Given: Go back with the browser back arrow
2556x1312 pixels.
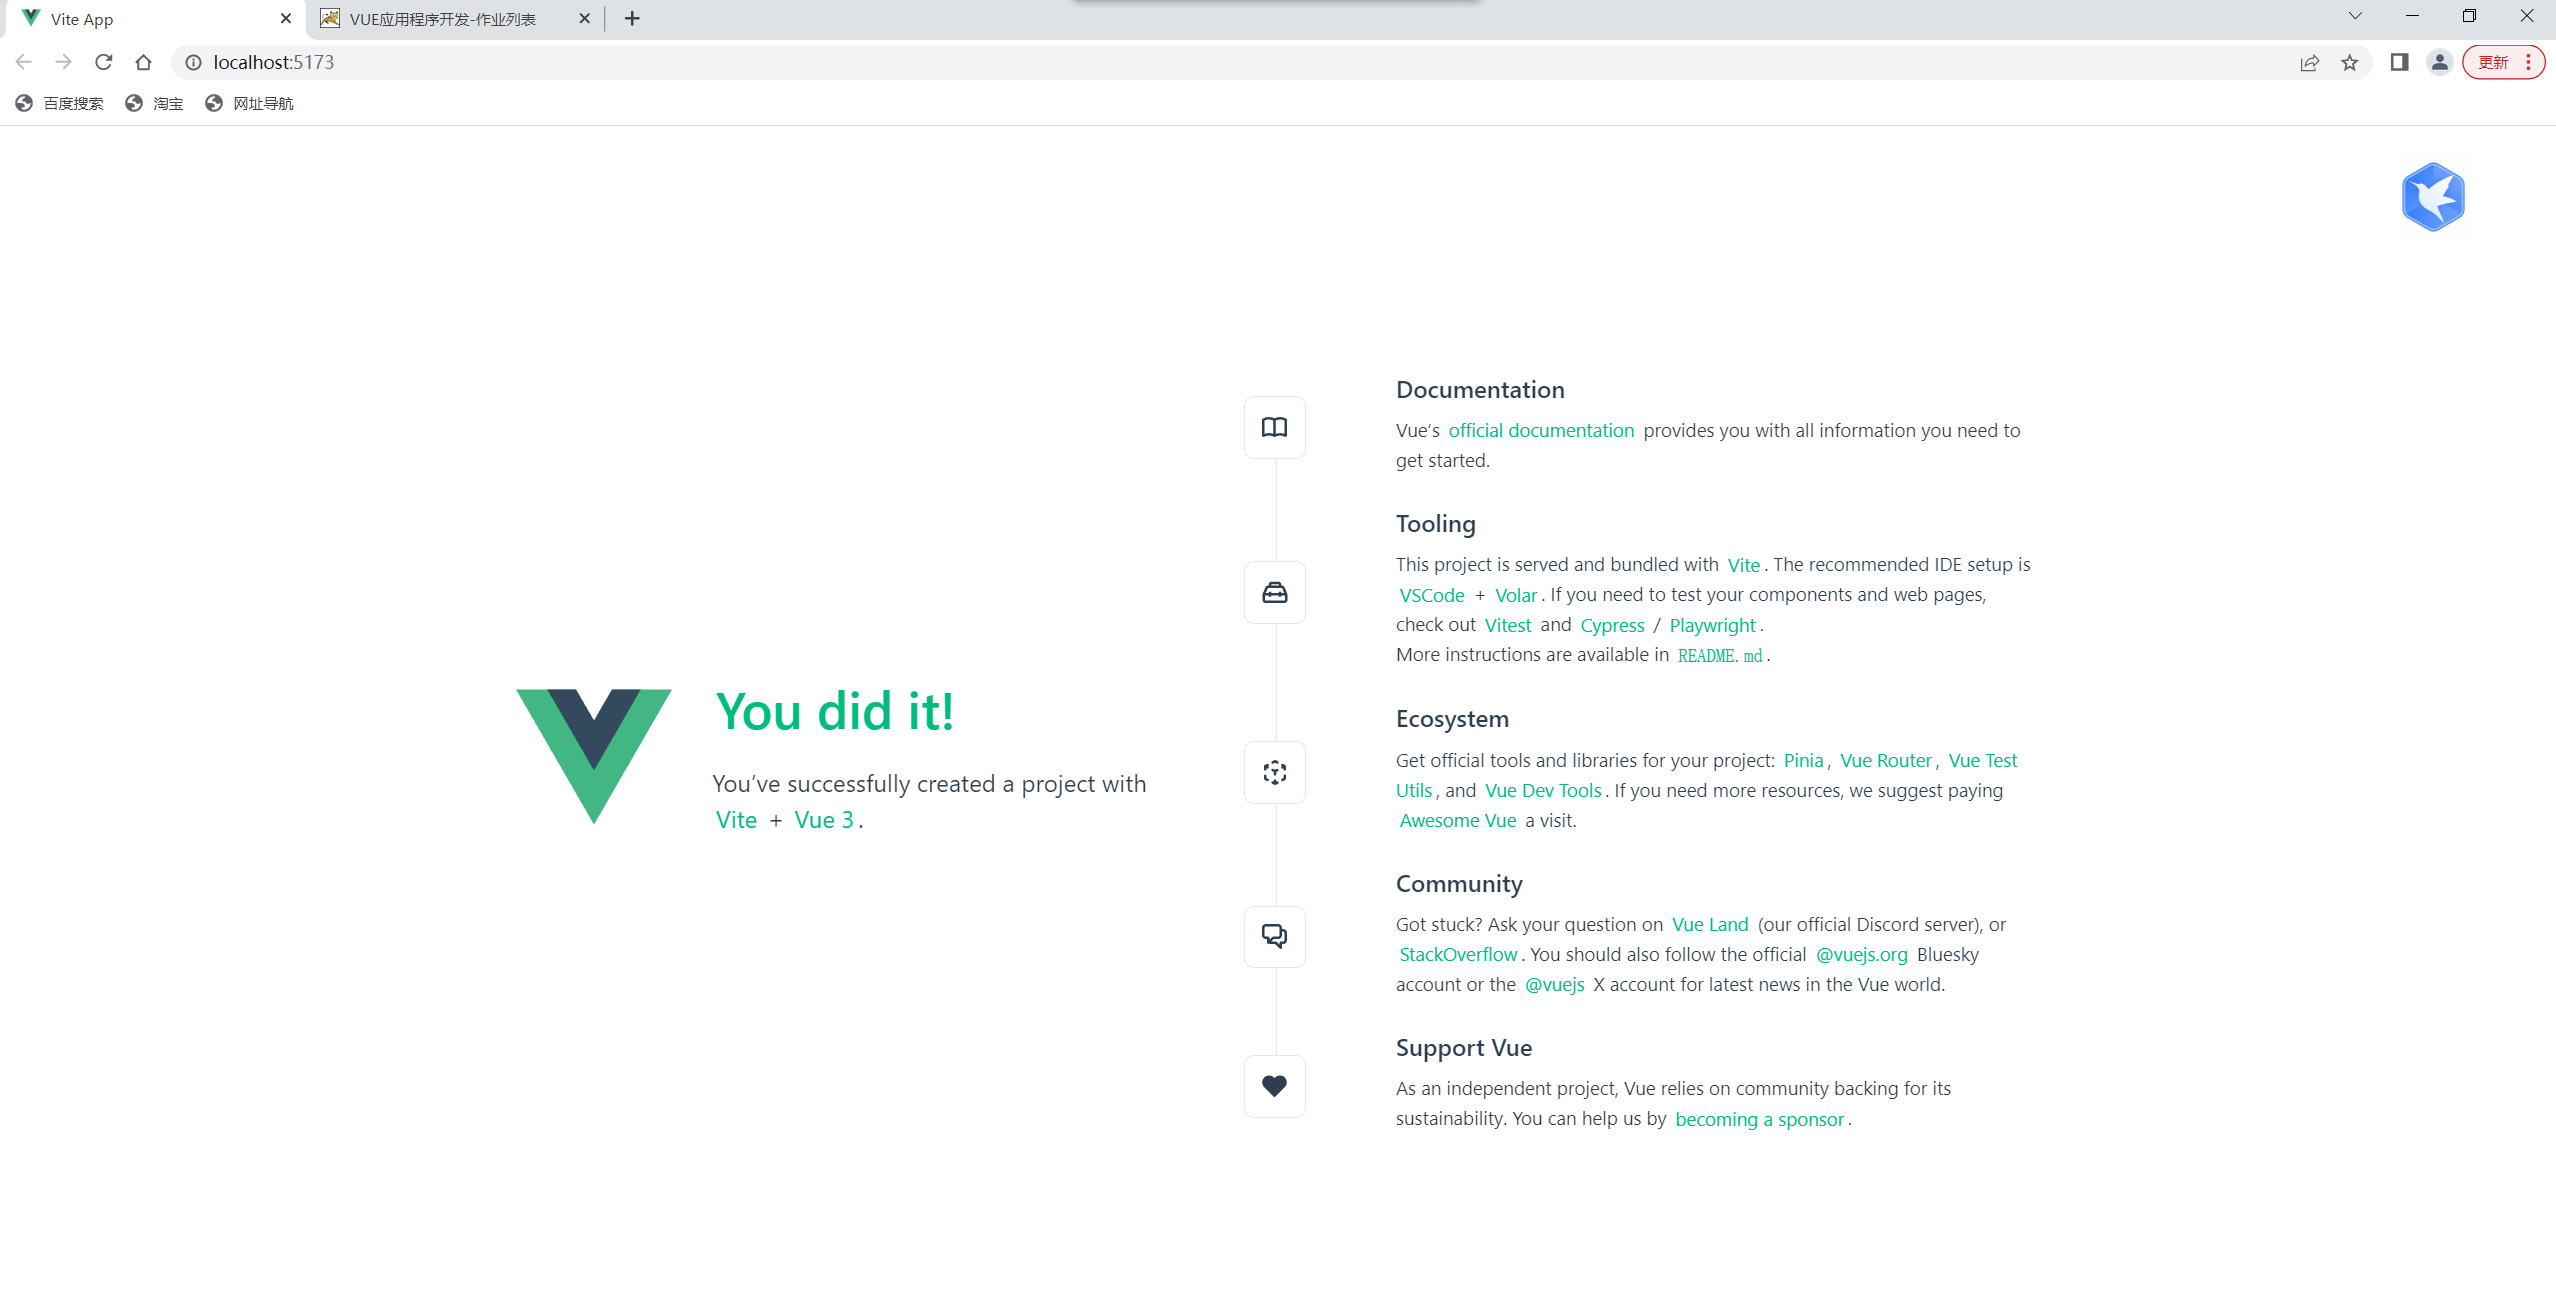Looking at the screenshot, I should (24, 62).
